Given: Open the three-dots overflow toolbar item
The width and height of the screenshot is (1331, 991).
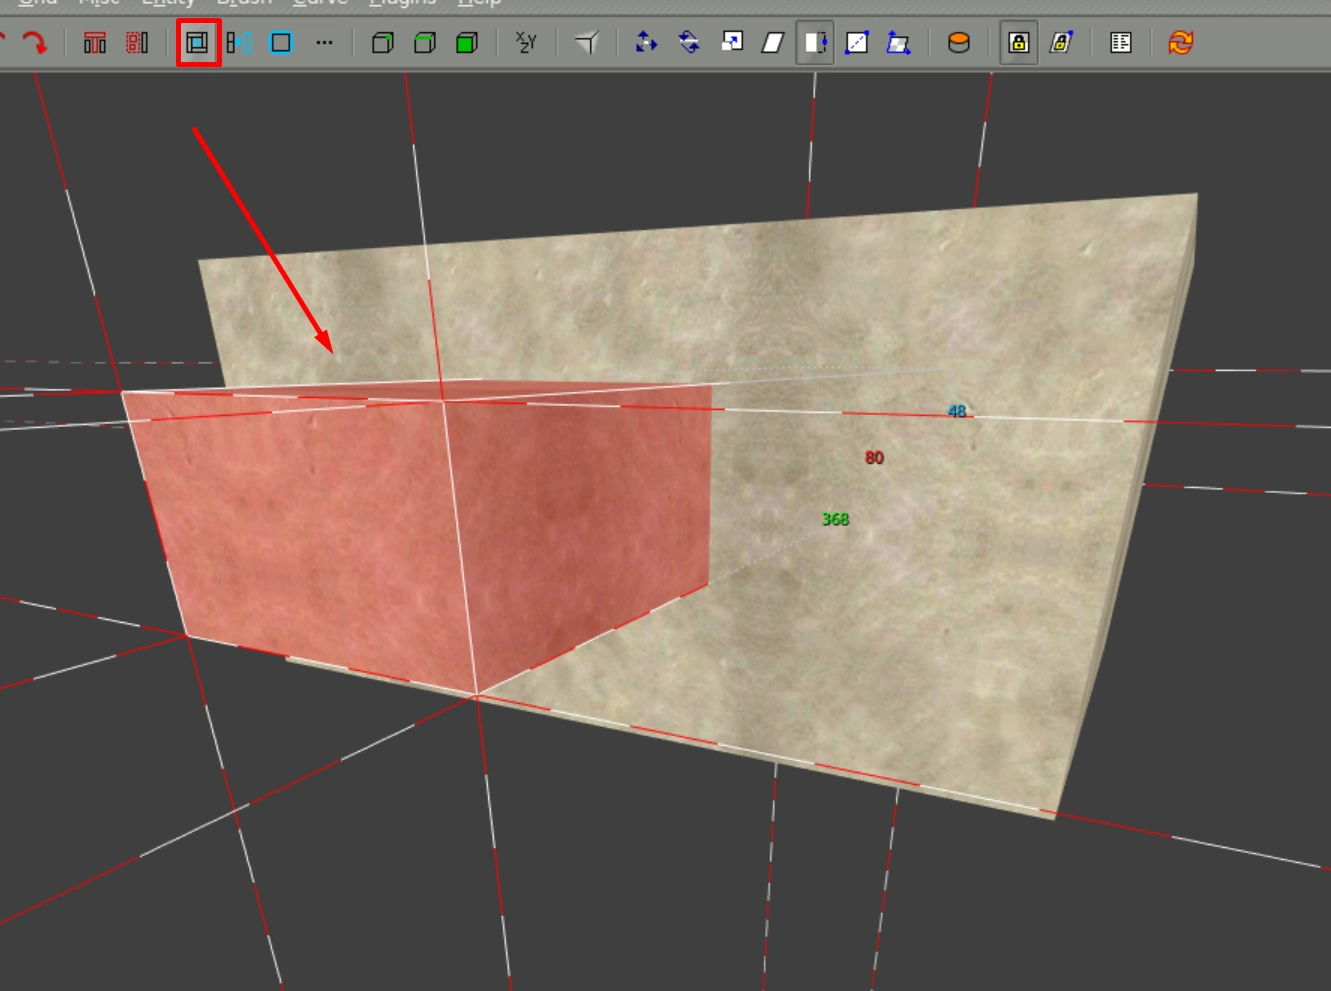Looking at the screenshot, I should point(324,43).
